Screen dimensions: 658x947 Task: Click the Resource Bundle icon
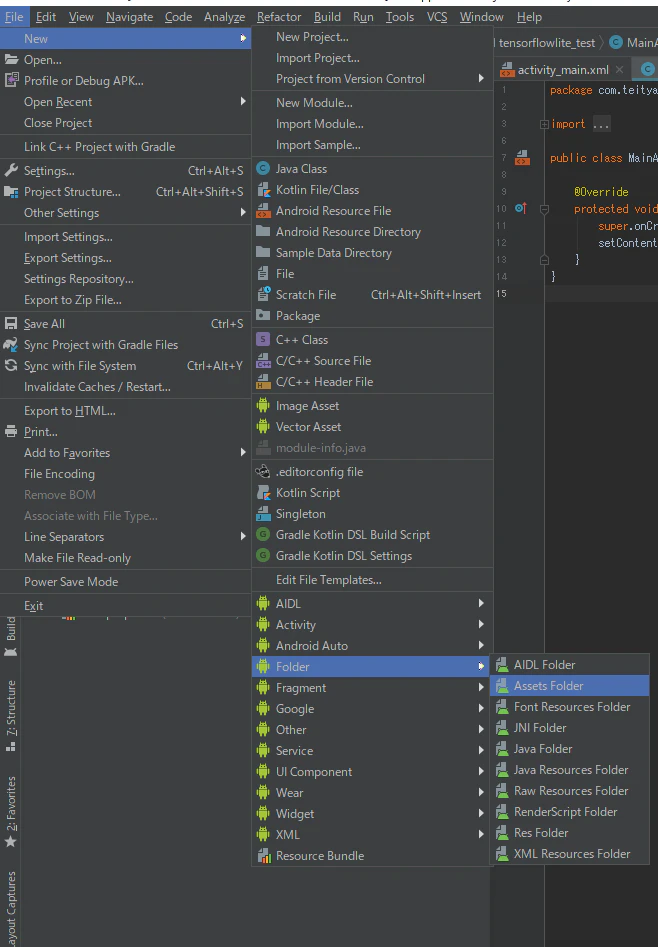(263, 856)
